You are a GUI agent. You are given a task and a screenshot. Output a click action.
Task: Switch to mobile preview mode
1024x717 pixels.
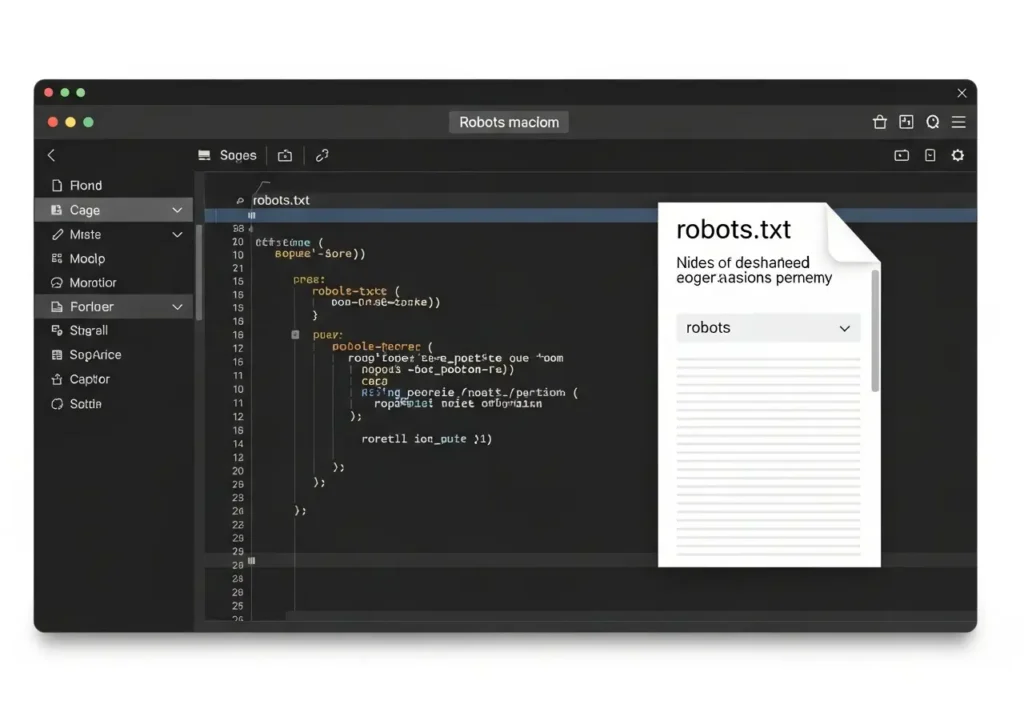point(929,155)
